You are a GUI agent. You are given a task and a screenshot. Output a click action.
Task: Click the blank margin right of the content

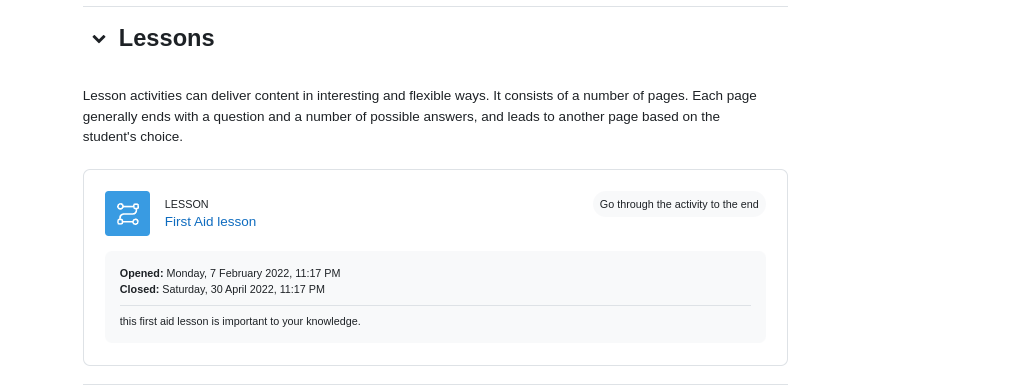pyautogui.click(x=904, y=195)
